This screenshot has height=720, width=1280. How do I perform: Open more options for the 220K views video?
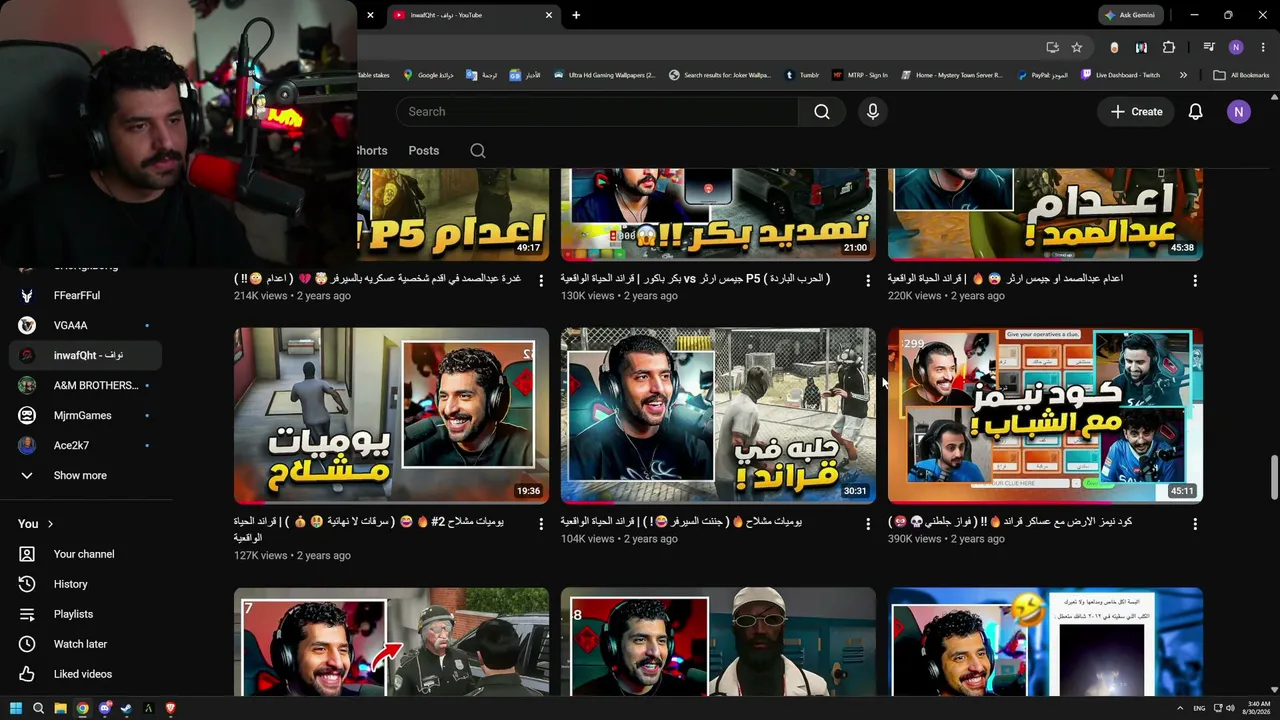pyautogui.click(x=1195, y=281)
